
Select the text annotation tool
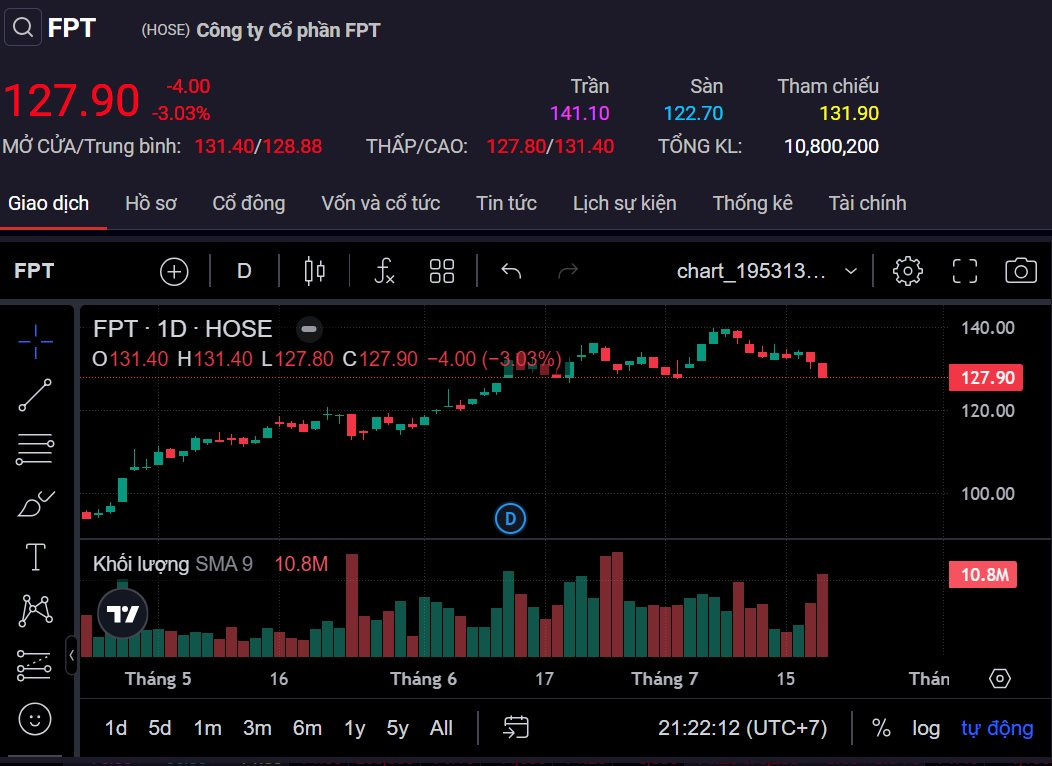pos(34,558)
